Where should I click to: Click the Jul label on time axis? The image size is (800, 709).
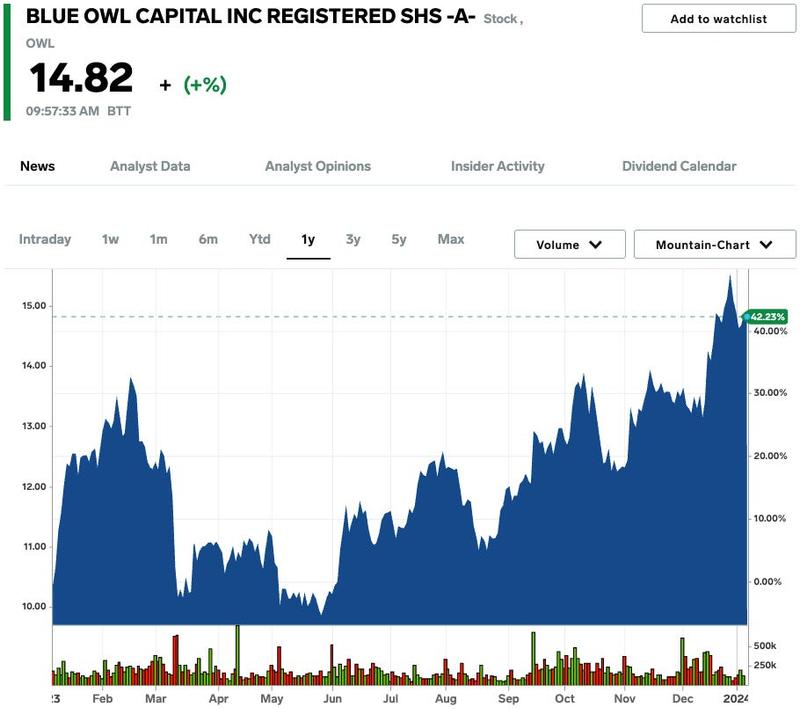pos(390,698)
